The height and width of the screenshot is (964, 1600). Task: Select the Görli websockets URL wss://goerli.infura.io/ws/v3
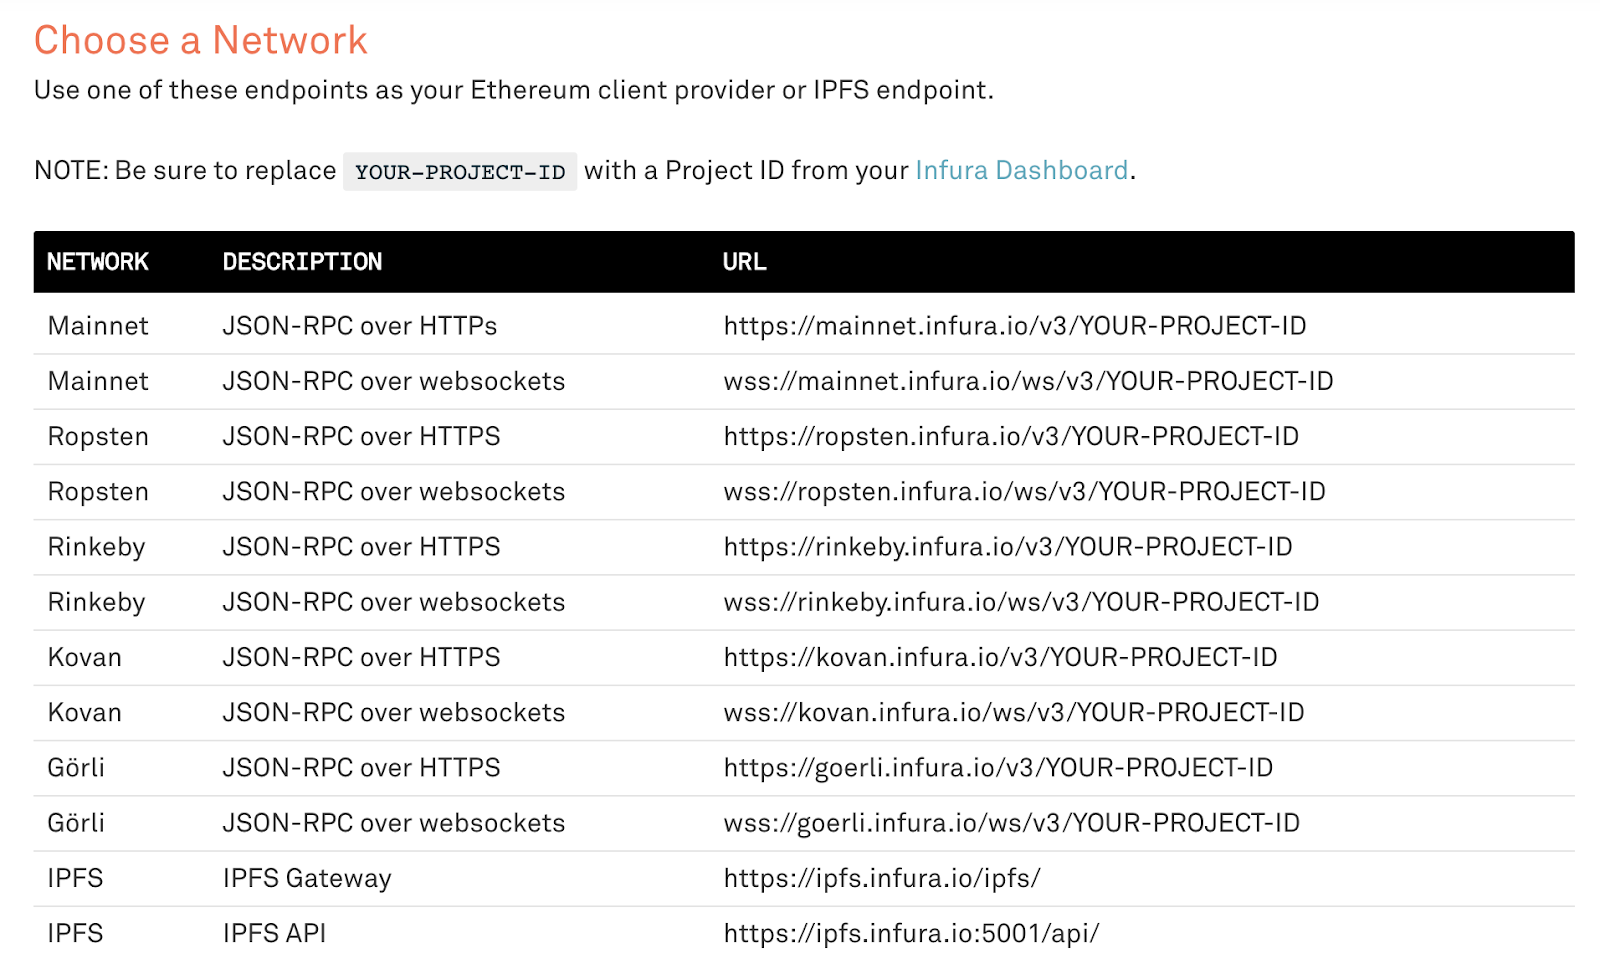(1012, 823)
